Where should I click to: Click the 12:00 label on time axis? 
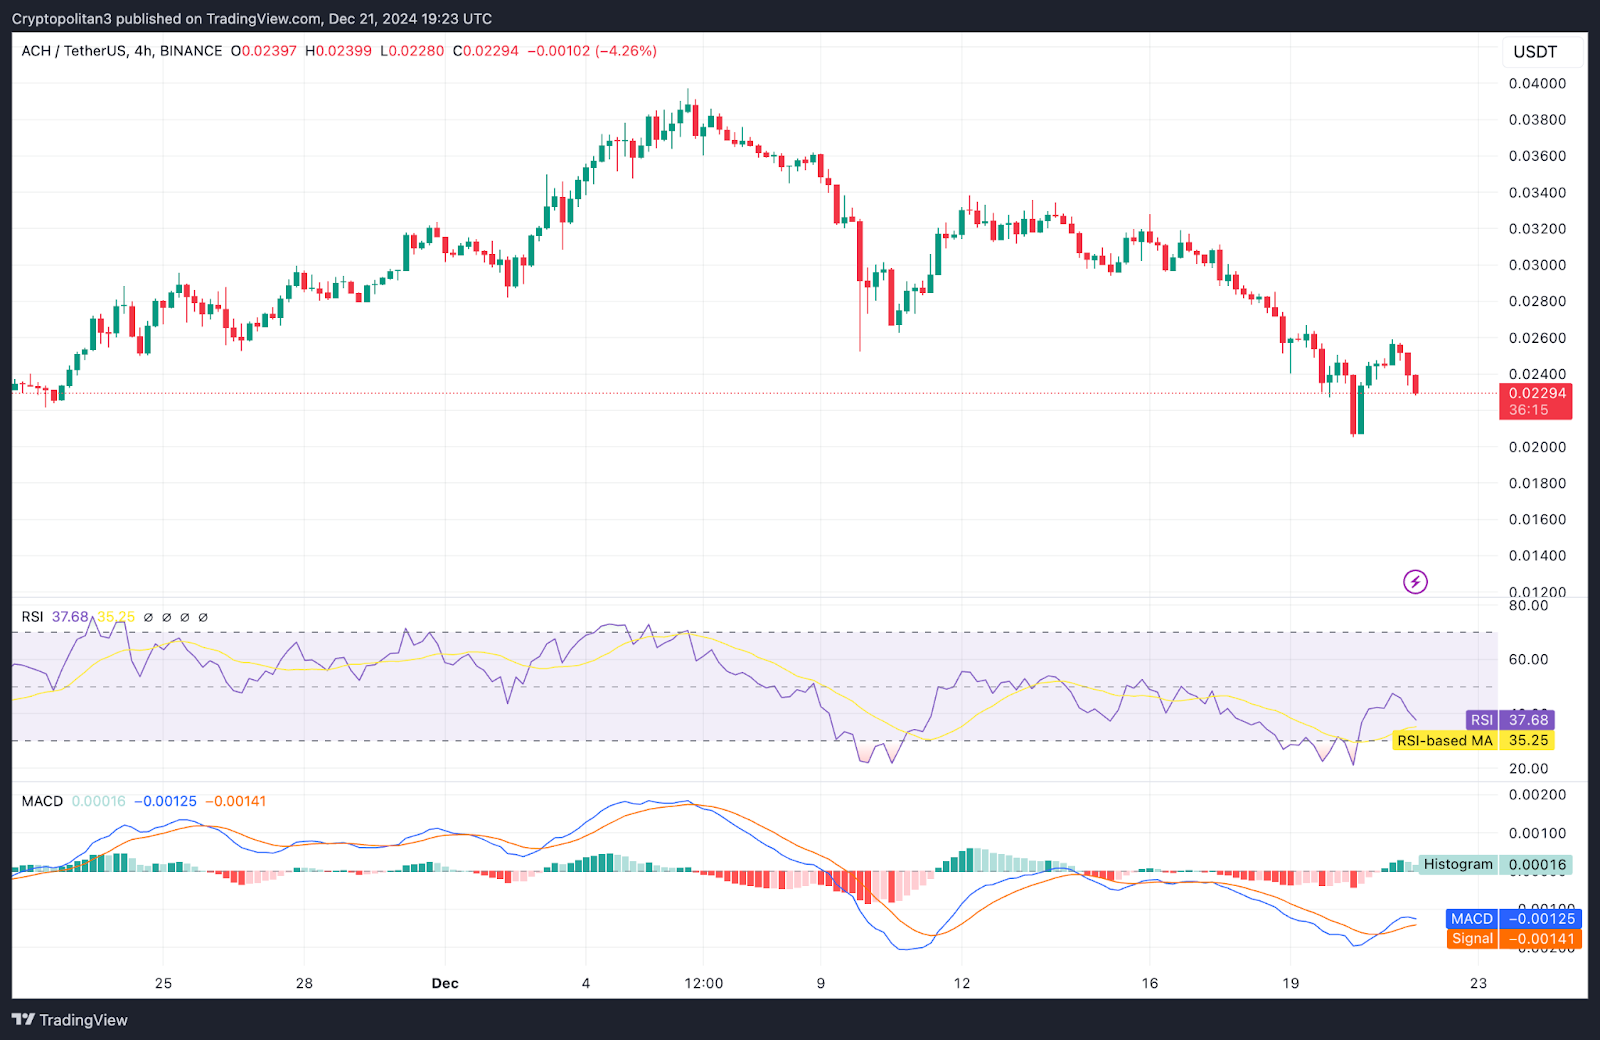click(704, 984)
